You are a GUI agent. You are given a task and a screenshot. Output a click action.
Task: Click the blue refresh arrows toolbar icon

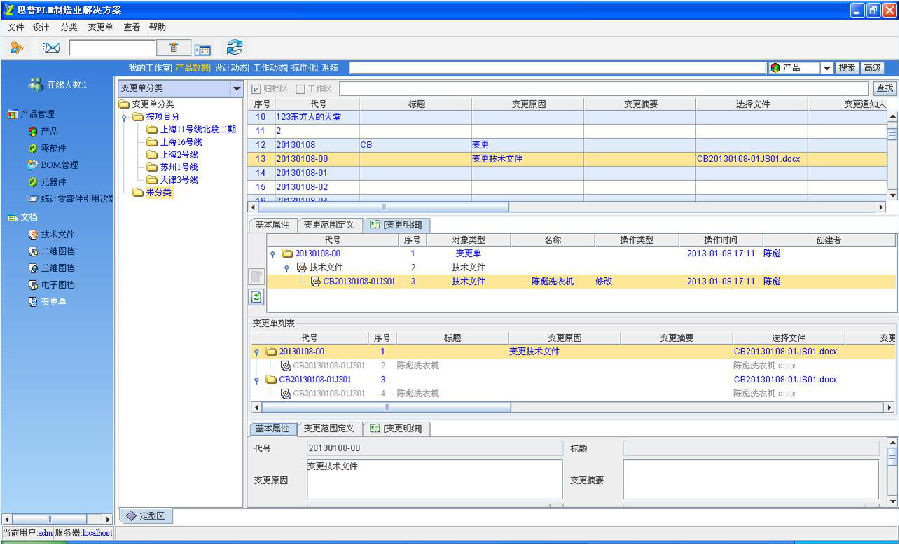[x=235, y=47]
